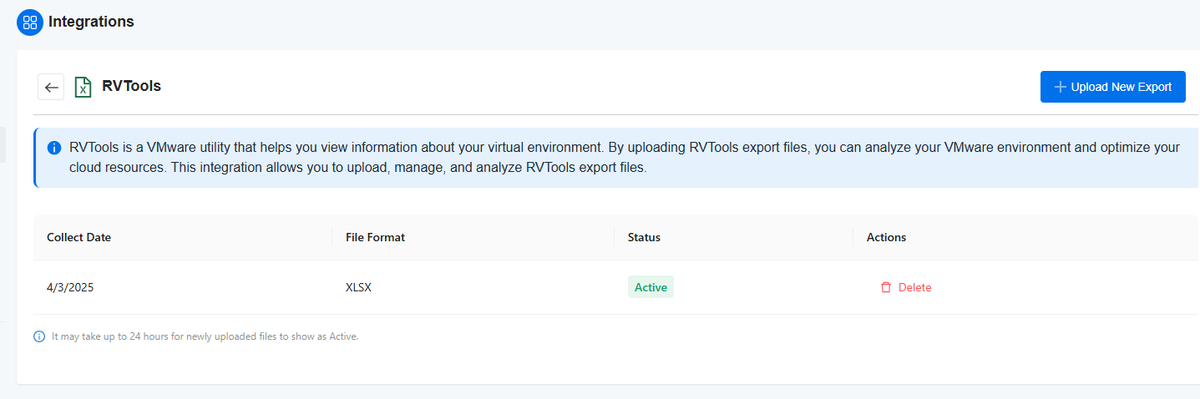1200x399 pixels.
Task: Click the Active status badge
Action: tap(651, 287)
